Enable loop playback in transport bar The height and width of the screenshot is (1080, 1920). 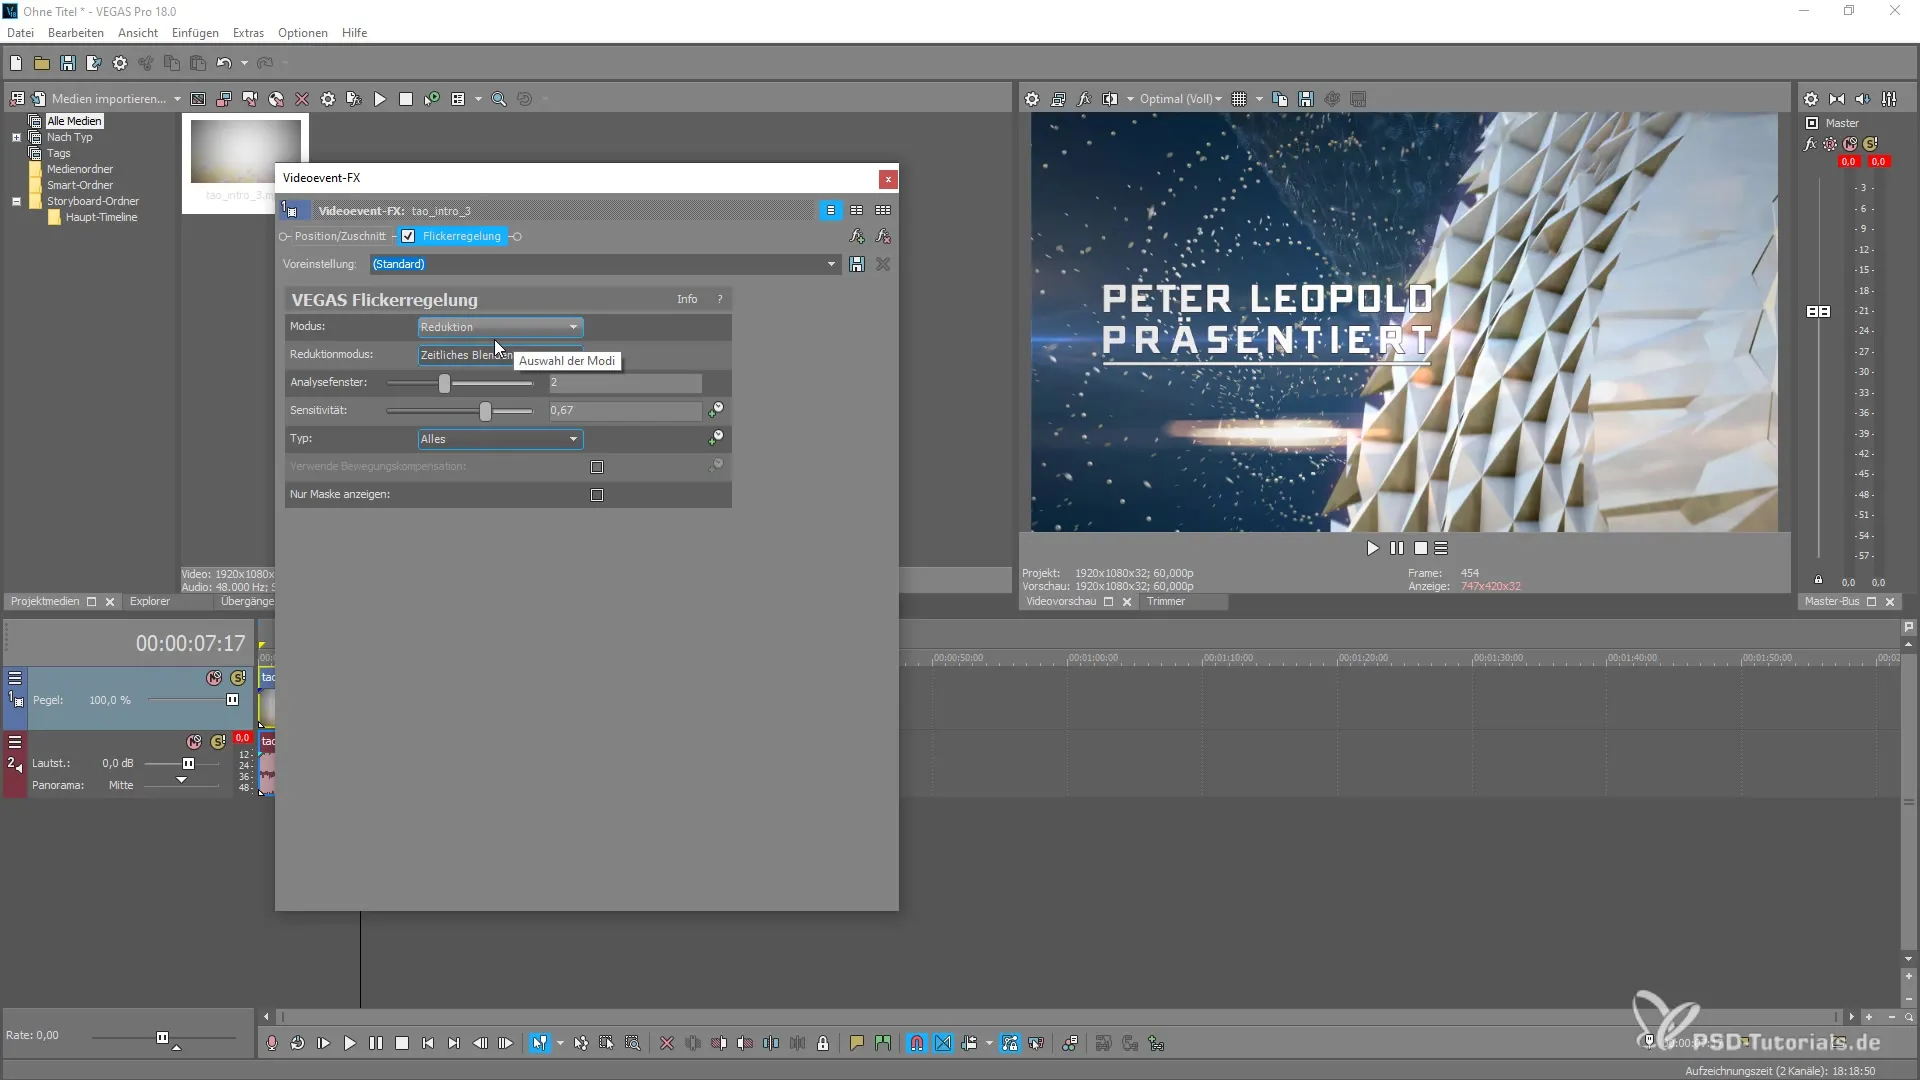tap(298, 1043)
